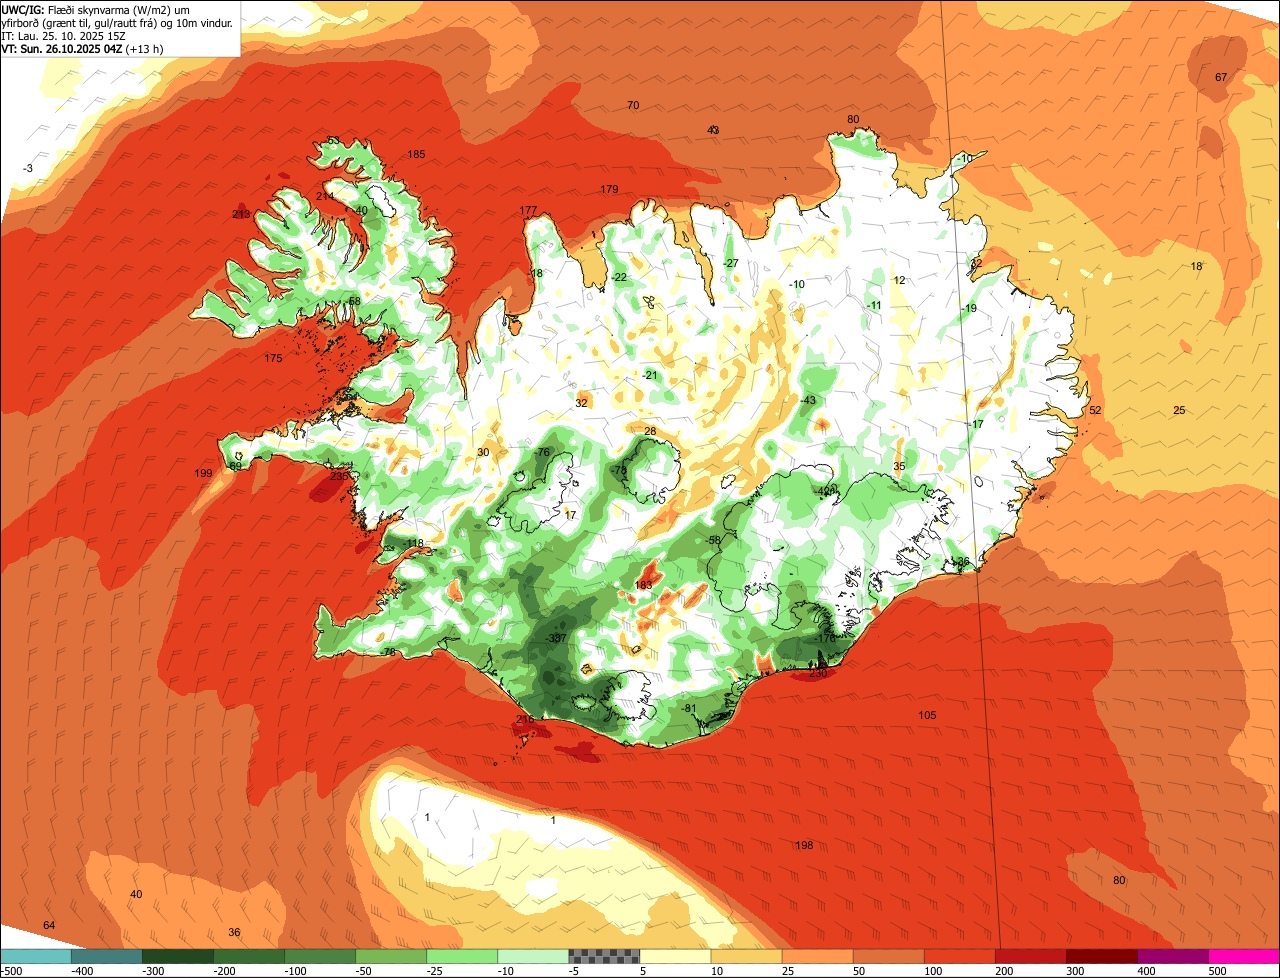The width and height of the screenshot is (1280, 978).
Task: Click the "-337" value on the map
Action: (555, 638)
